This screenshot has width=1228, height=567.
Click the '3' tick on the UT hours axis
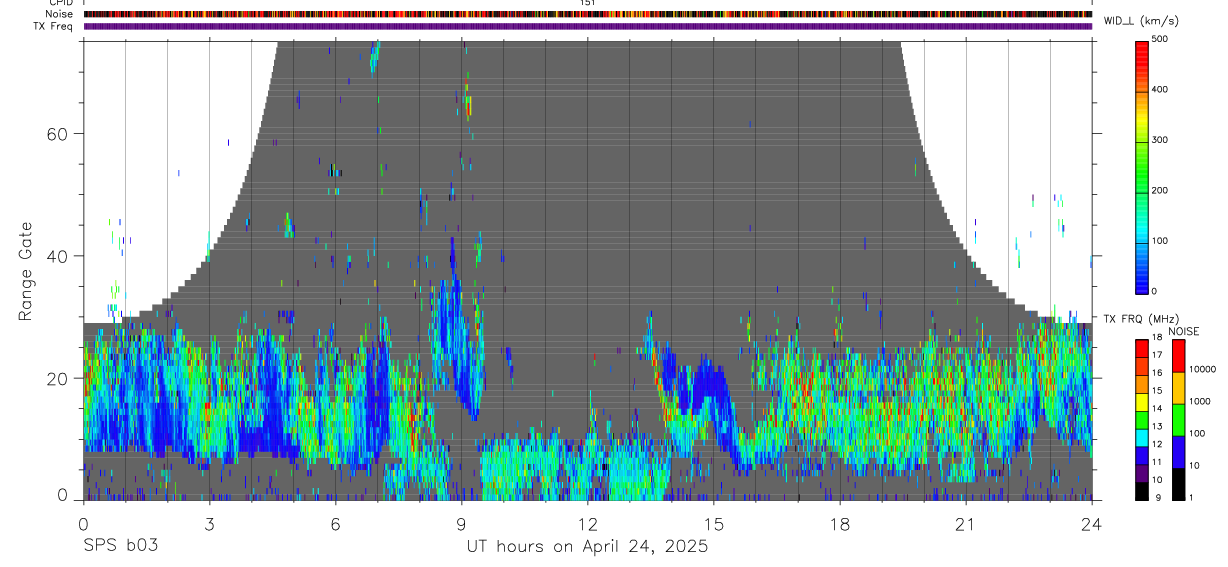pyautogui.click(x=209, y=524)
